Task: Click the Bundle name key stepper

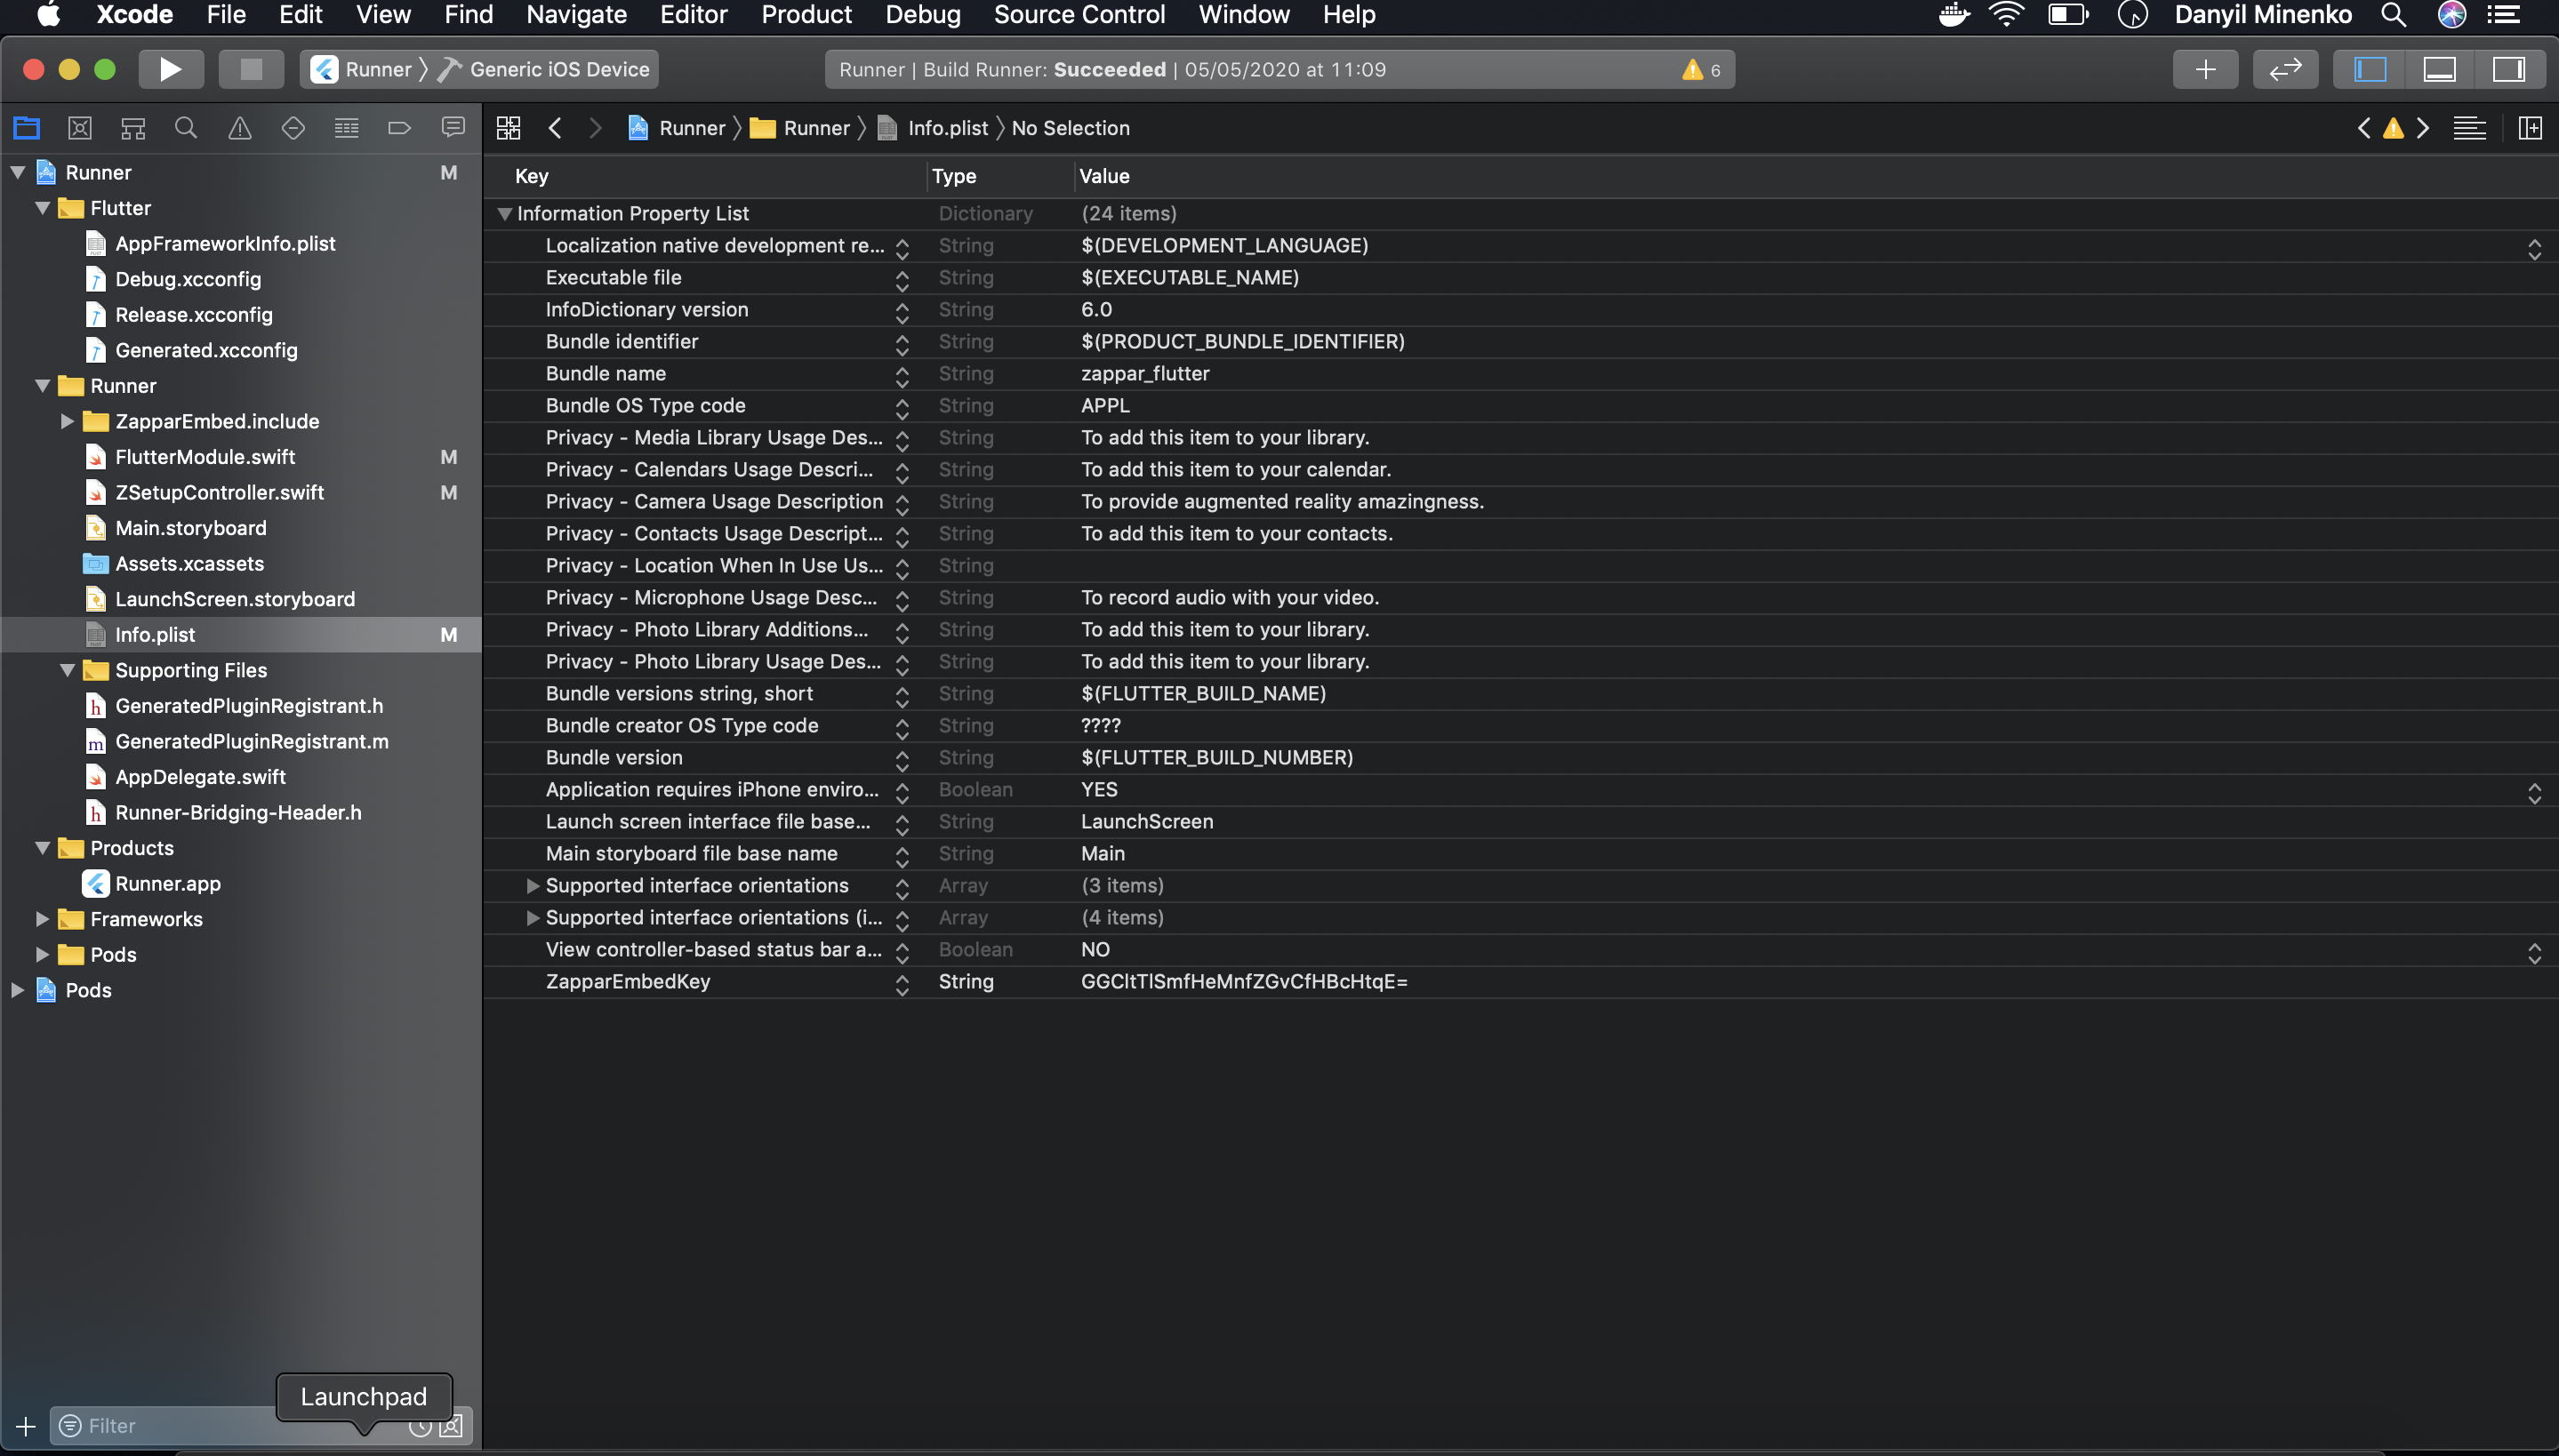Action: coord(902,376)
